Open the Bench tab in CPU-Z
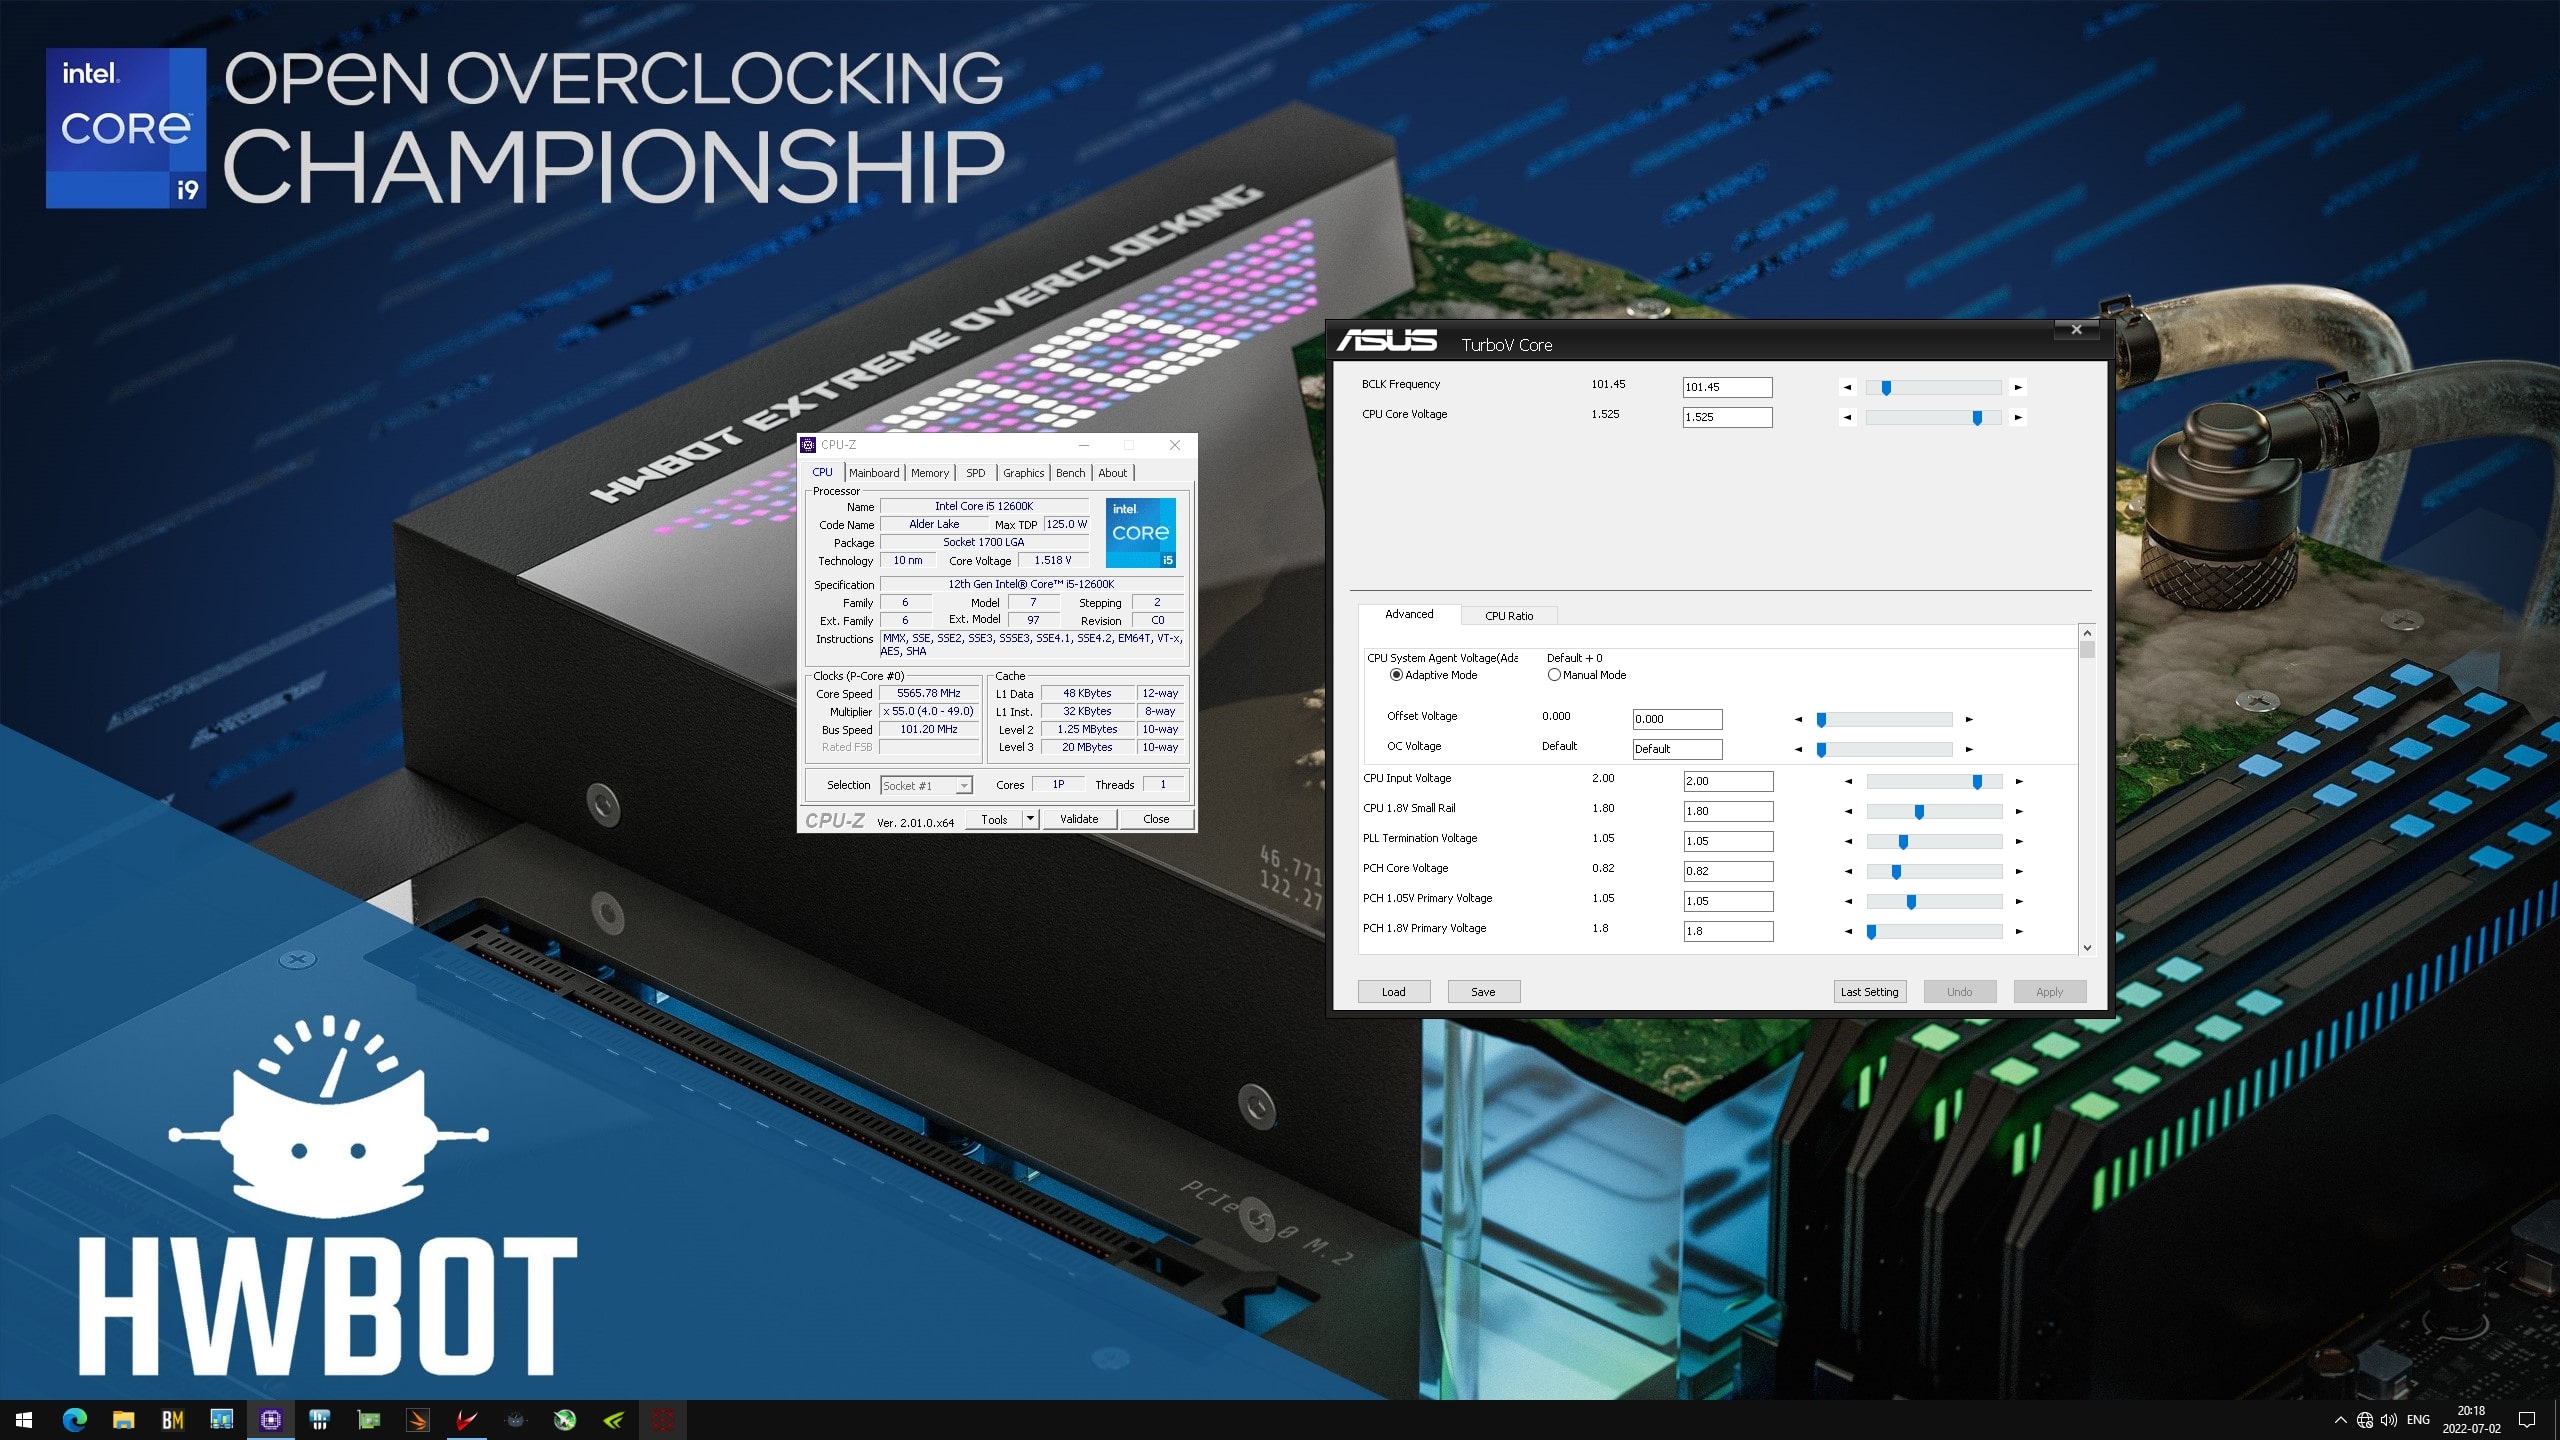 coord(1070,473)
